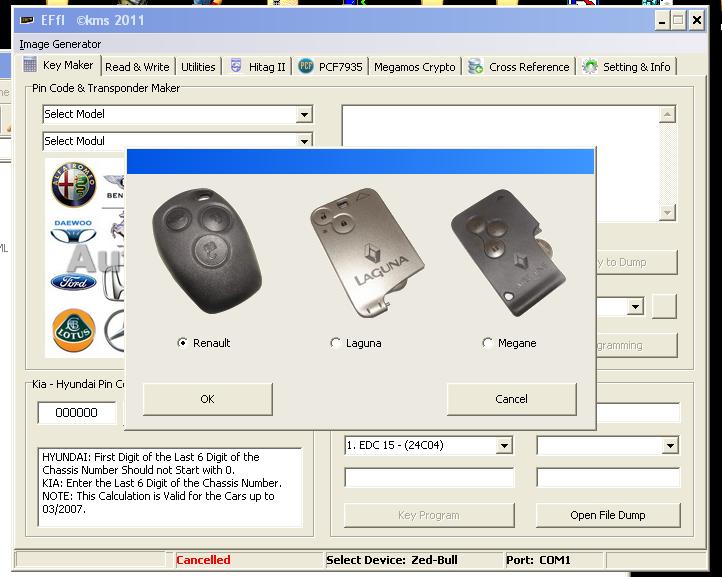This screenshot has width=722, height=577.
Task: Switch to the PCF7935 tab
Action: point(331,67)
